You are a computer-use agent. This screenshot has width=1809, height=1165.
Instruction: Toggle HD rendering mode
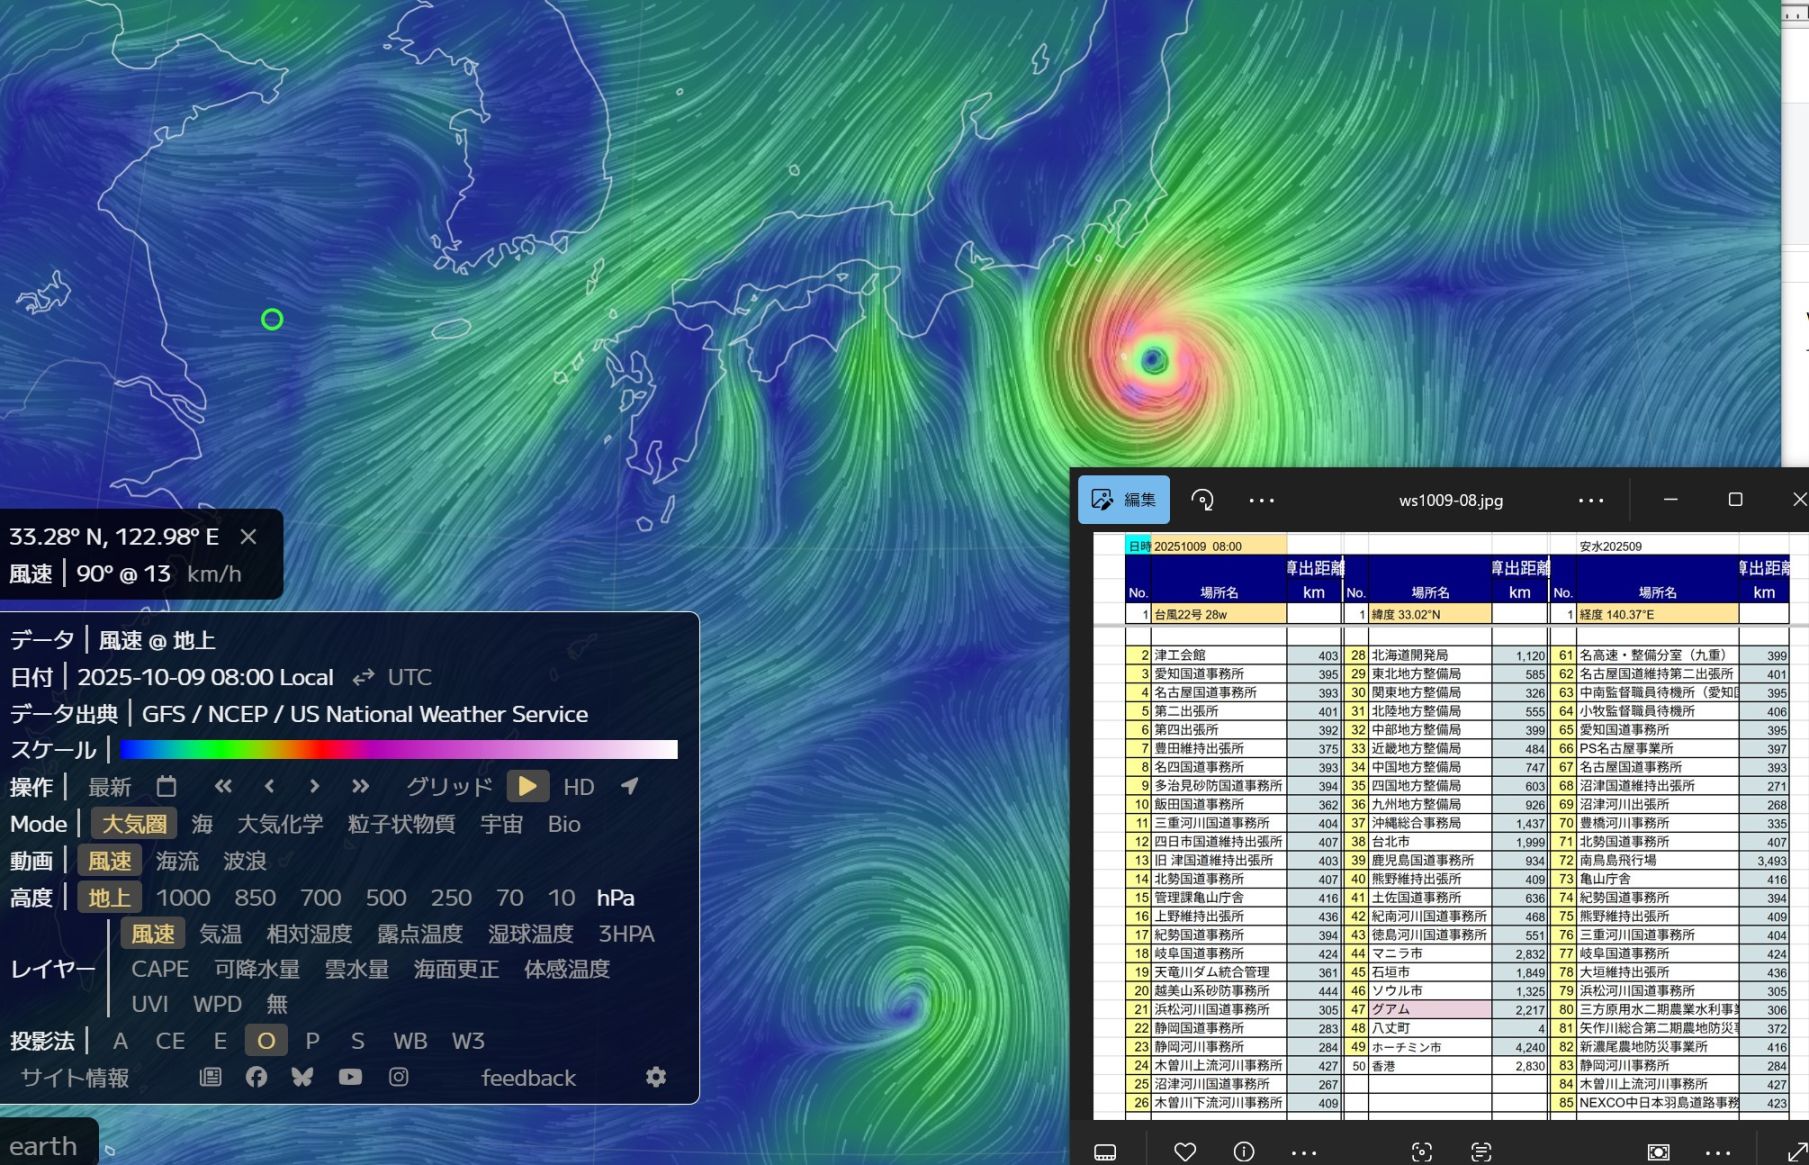578,787
